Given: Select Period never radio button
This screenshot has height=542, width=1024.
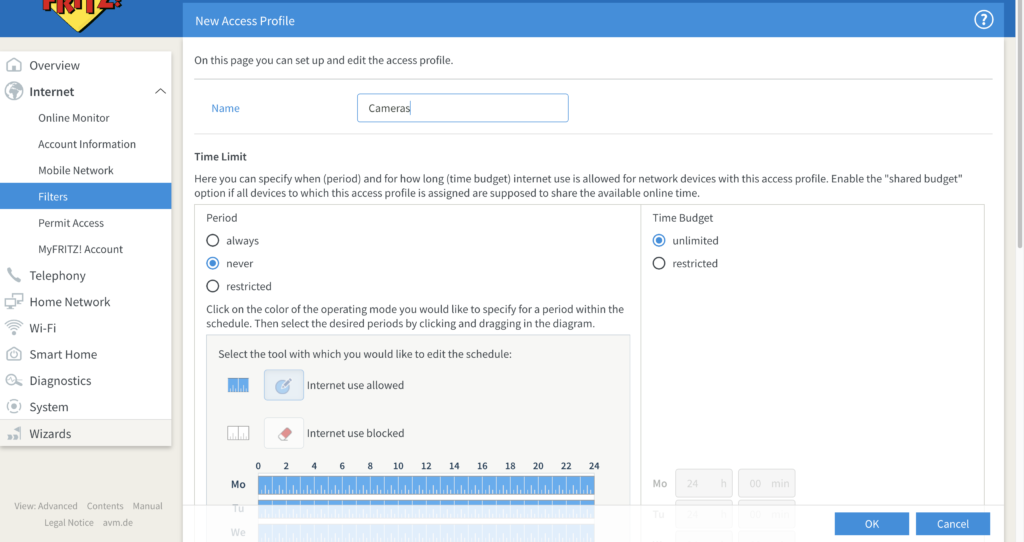Looking at the screenshot, I should pos(213,263).
